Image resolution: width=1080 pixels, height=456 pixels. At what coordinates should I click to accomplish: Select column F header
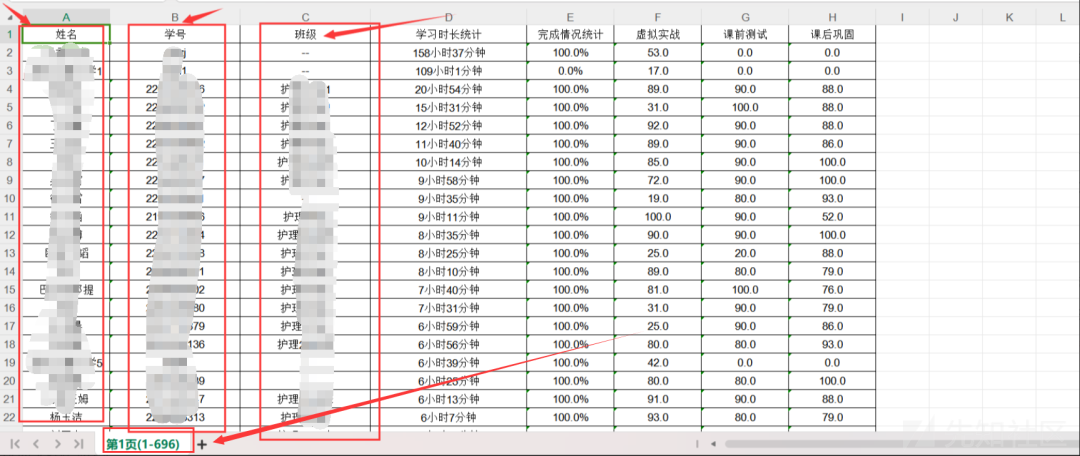658,17
